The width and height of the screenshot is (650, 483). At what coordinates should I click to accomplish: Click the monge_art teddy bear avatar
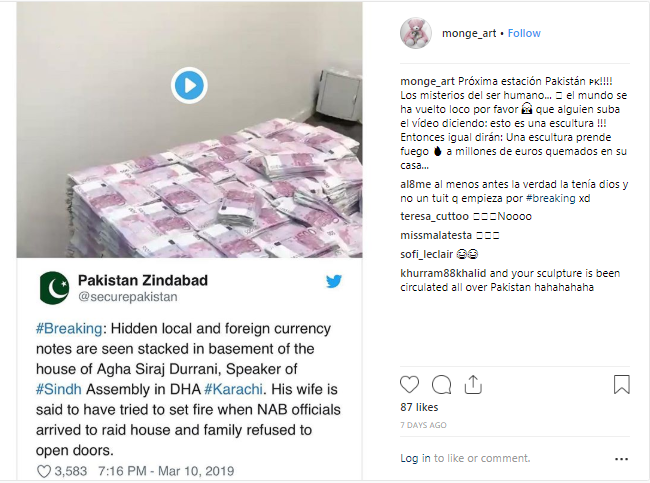click(x=416, y=33)
